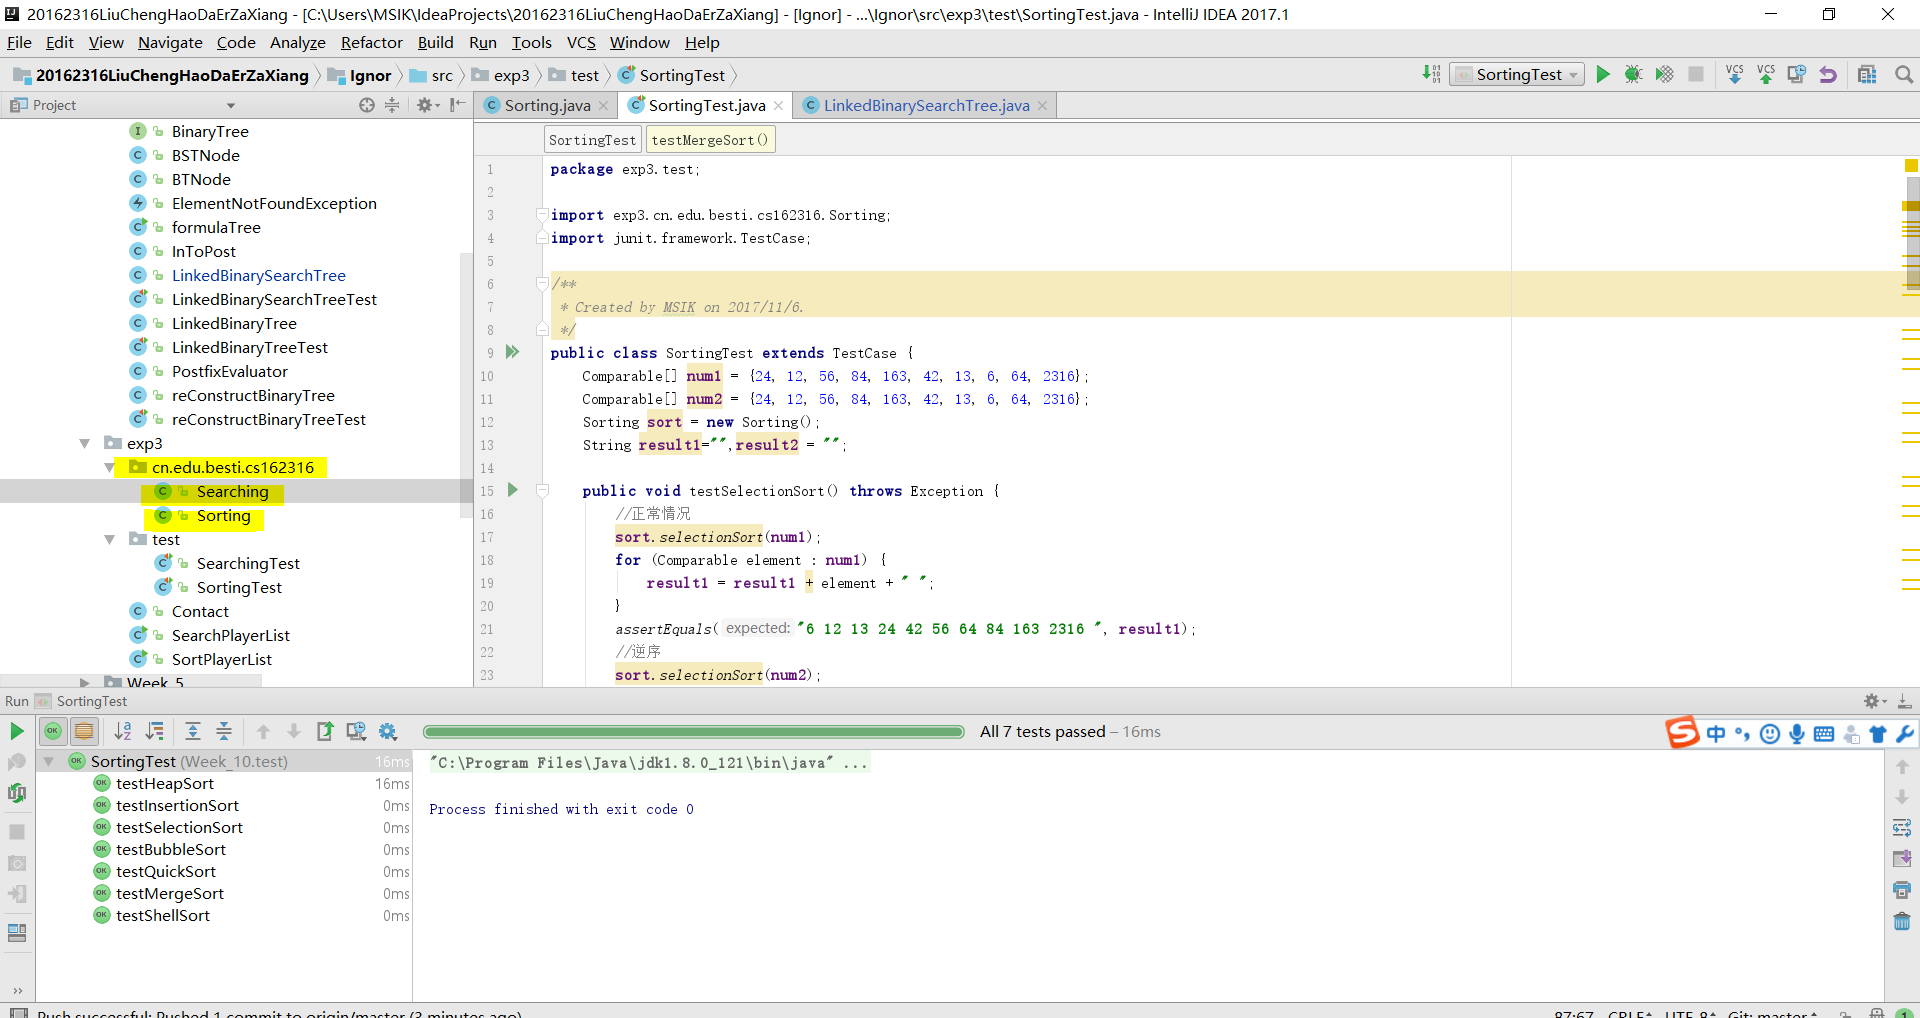Click the test progress bar
The height and width of the screenshot is (1018, 1920).
click(x=693, y=732)
